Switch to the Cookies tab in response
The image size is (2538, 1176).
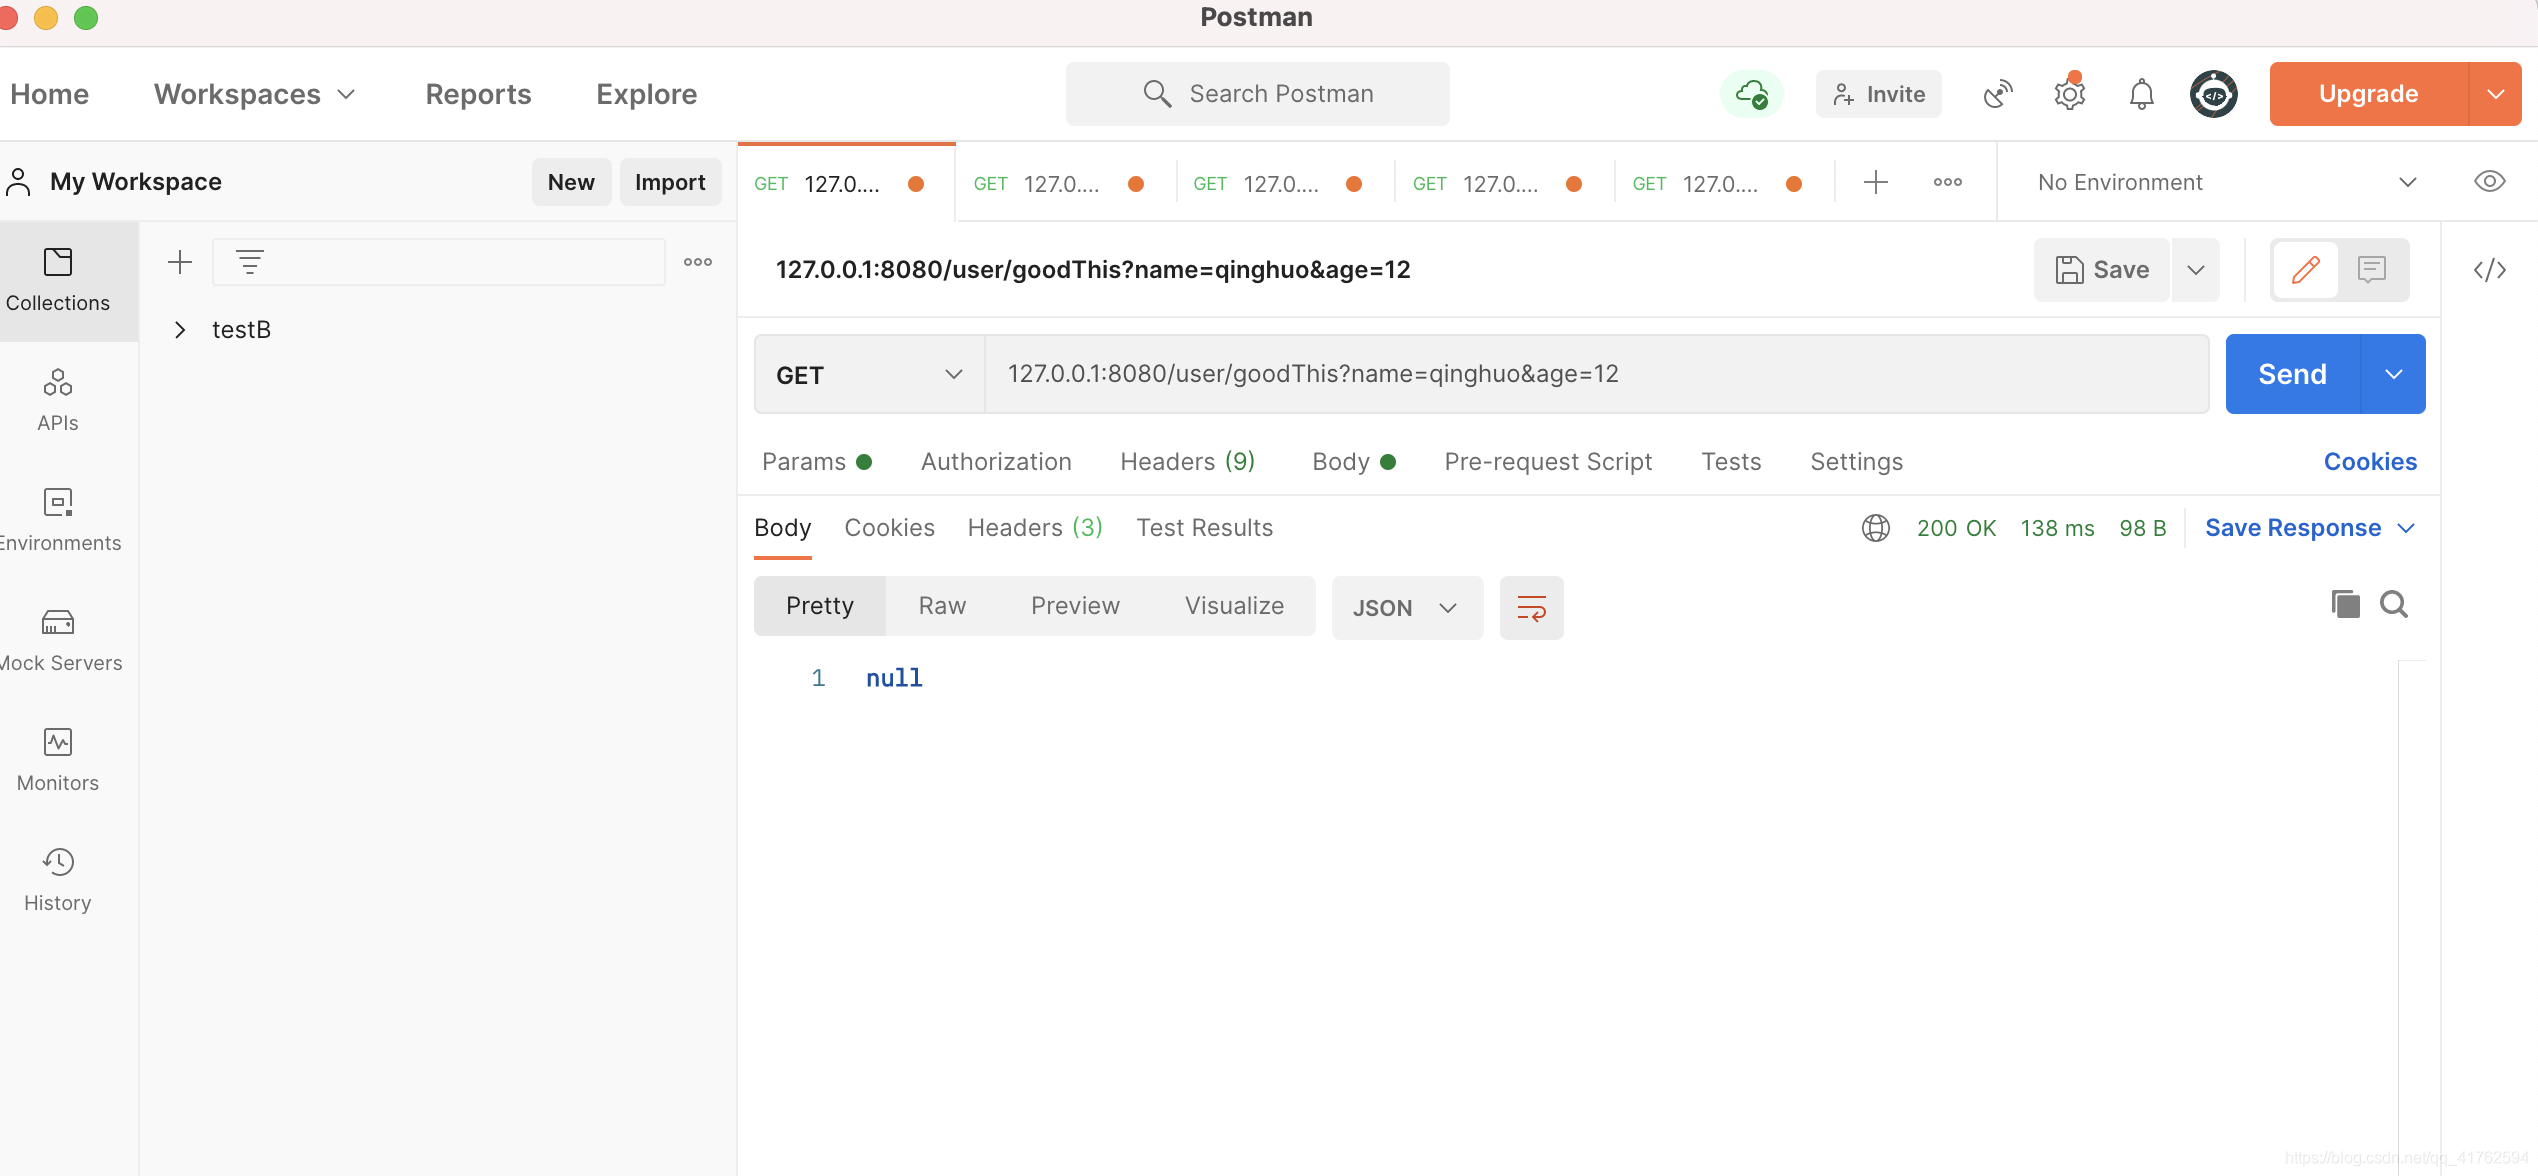(x=889, y=526)
